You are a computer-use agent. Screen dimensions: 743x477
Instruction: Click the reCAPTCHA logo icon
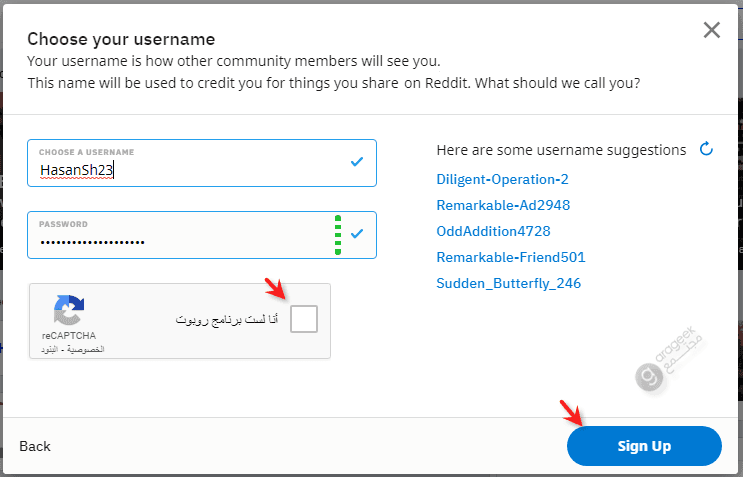pos(69,310)
